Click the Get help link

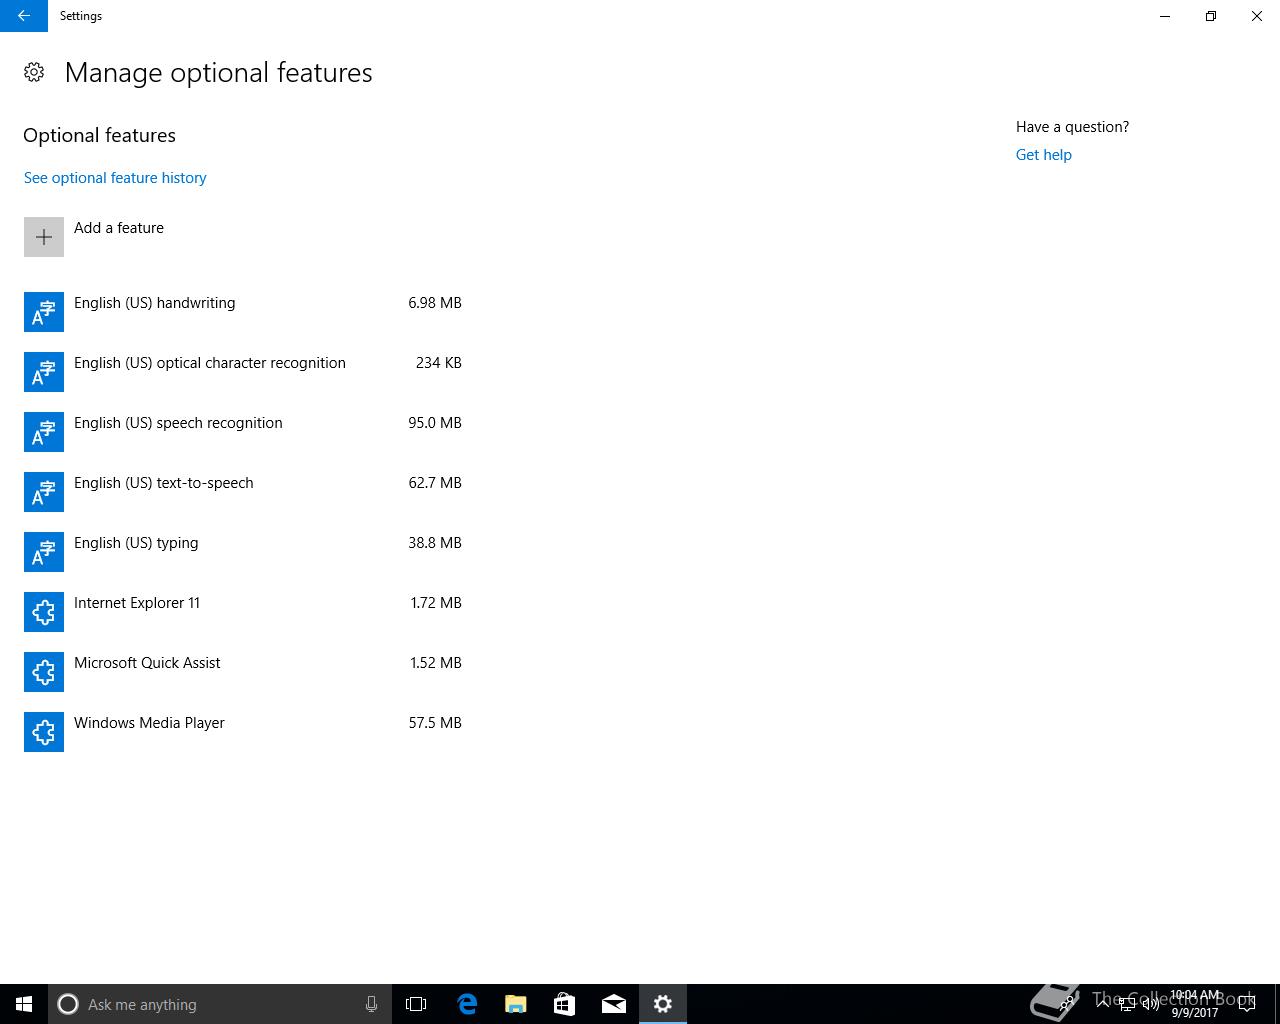point(1044,155)
